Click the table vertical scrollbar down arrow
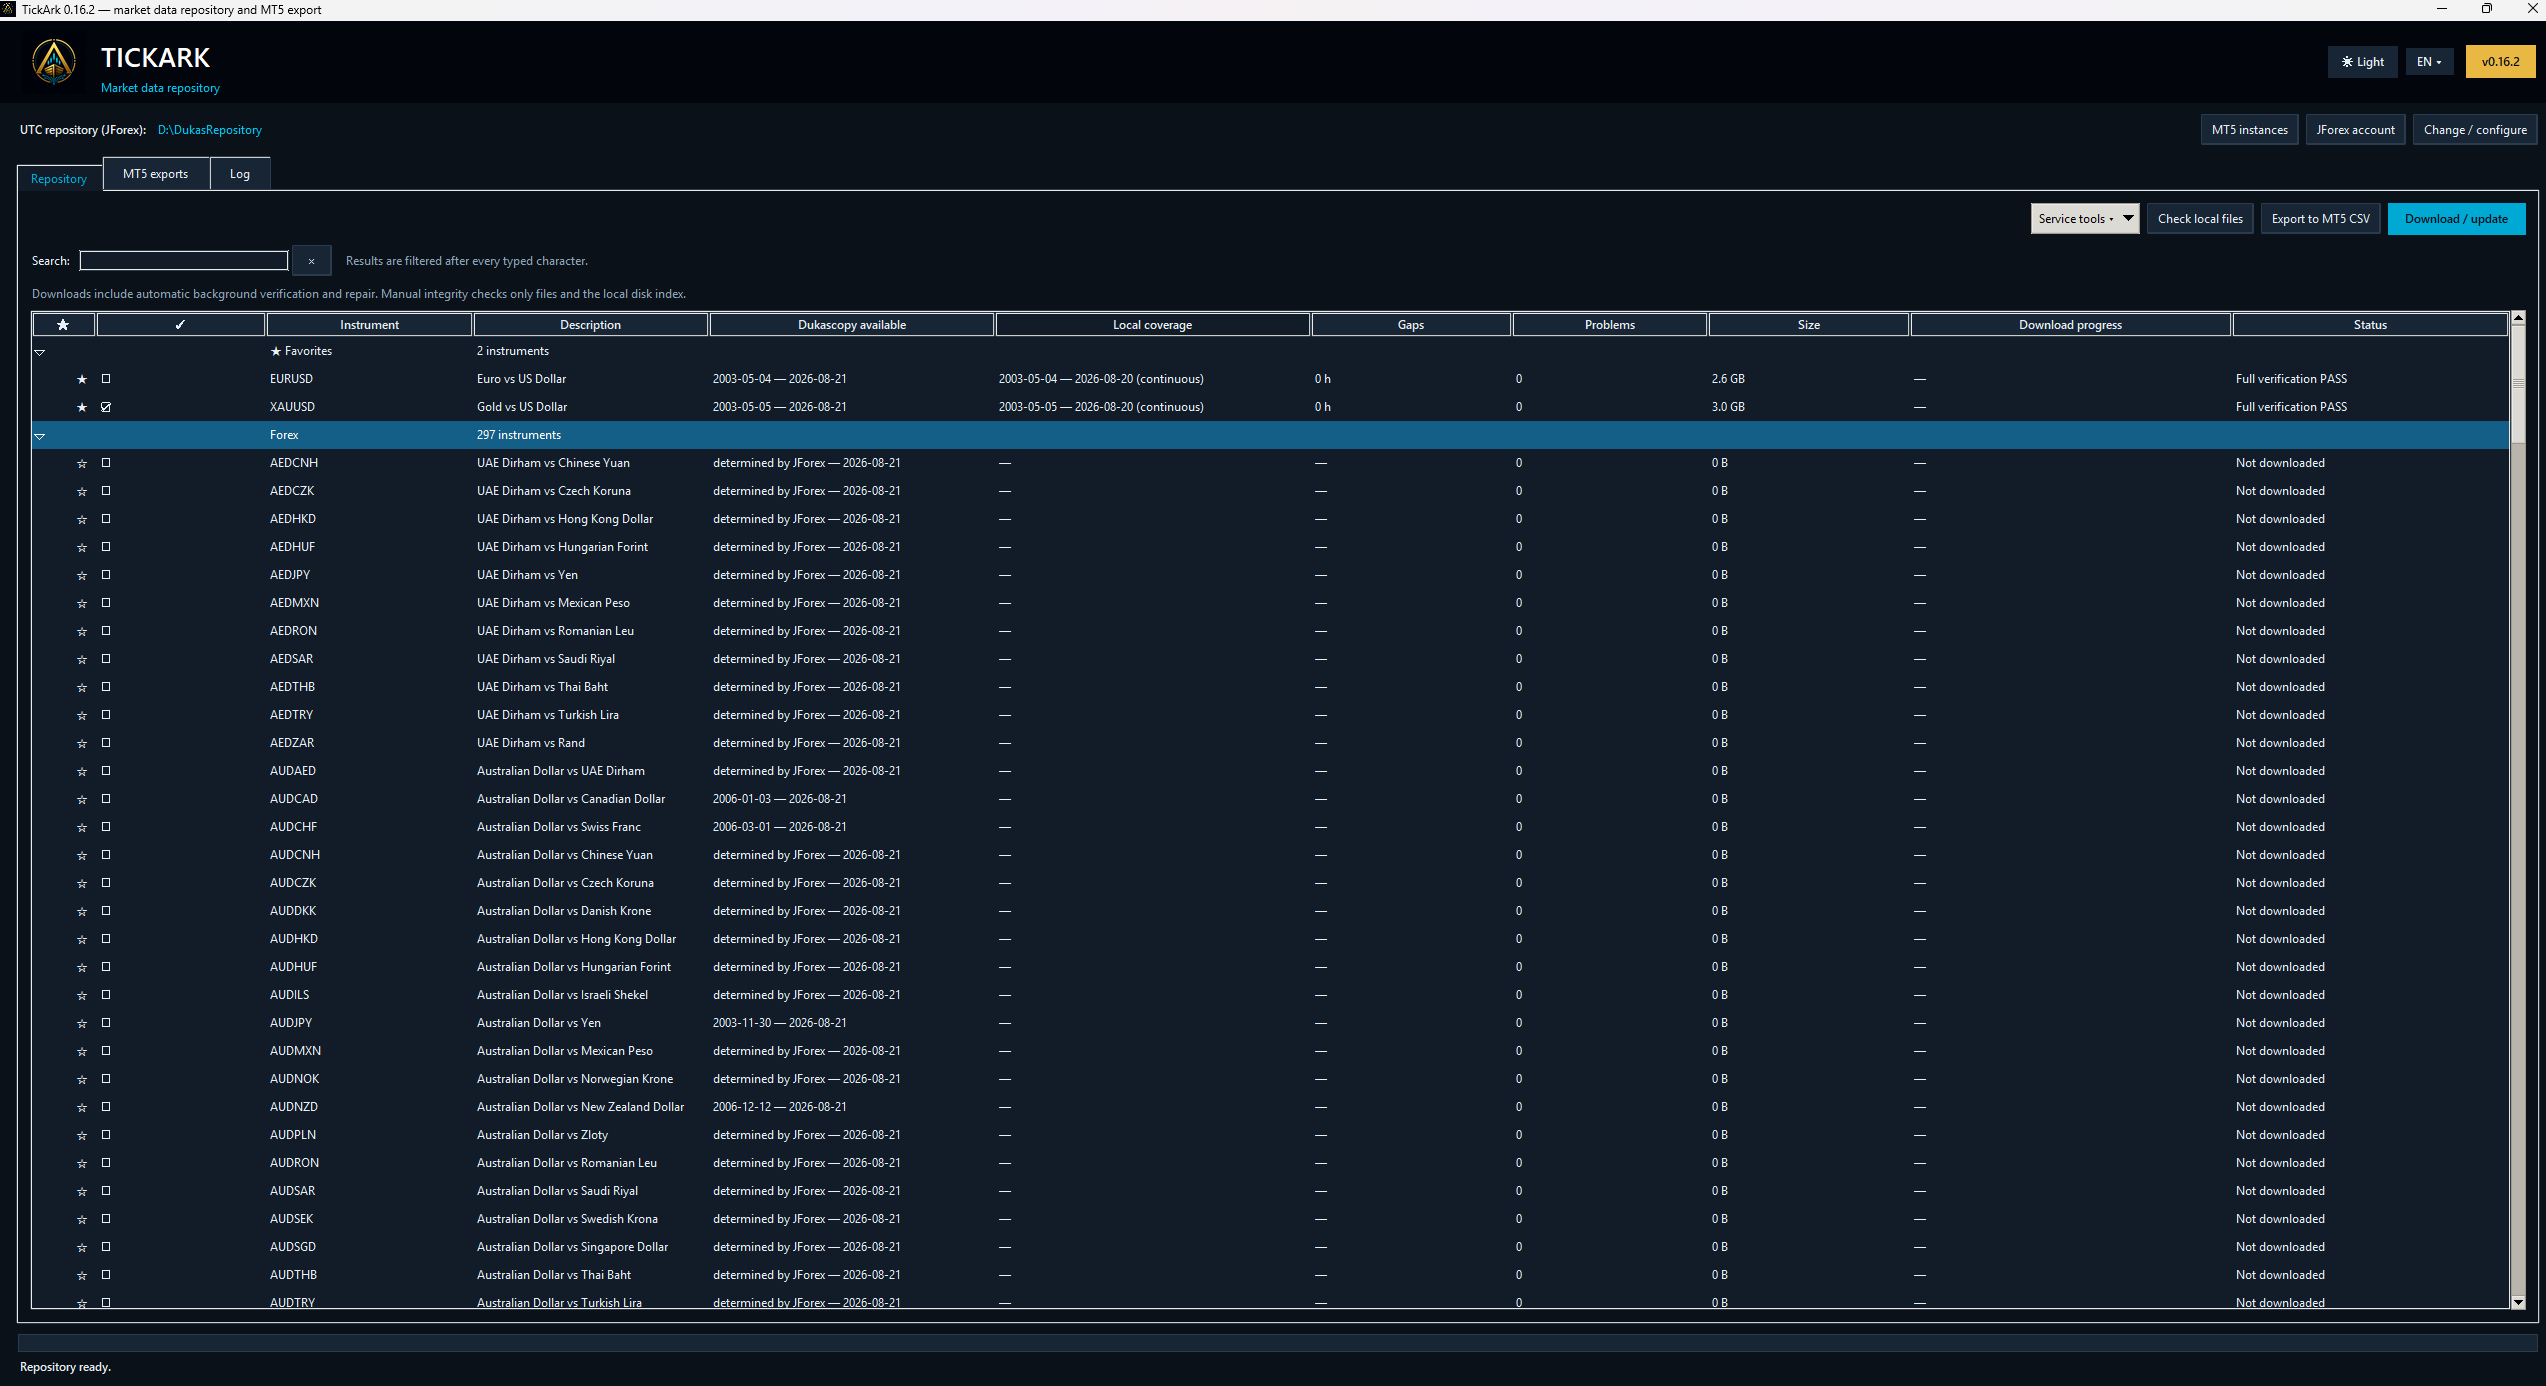This screenshot has width=2546, height=1386. [2518, 1302]
